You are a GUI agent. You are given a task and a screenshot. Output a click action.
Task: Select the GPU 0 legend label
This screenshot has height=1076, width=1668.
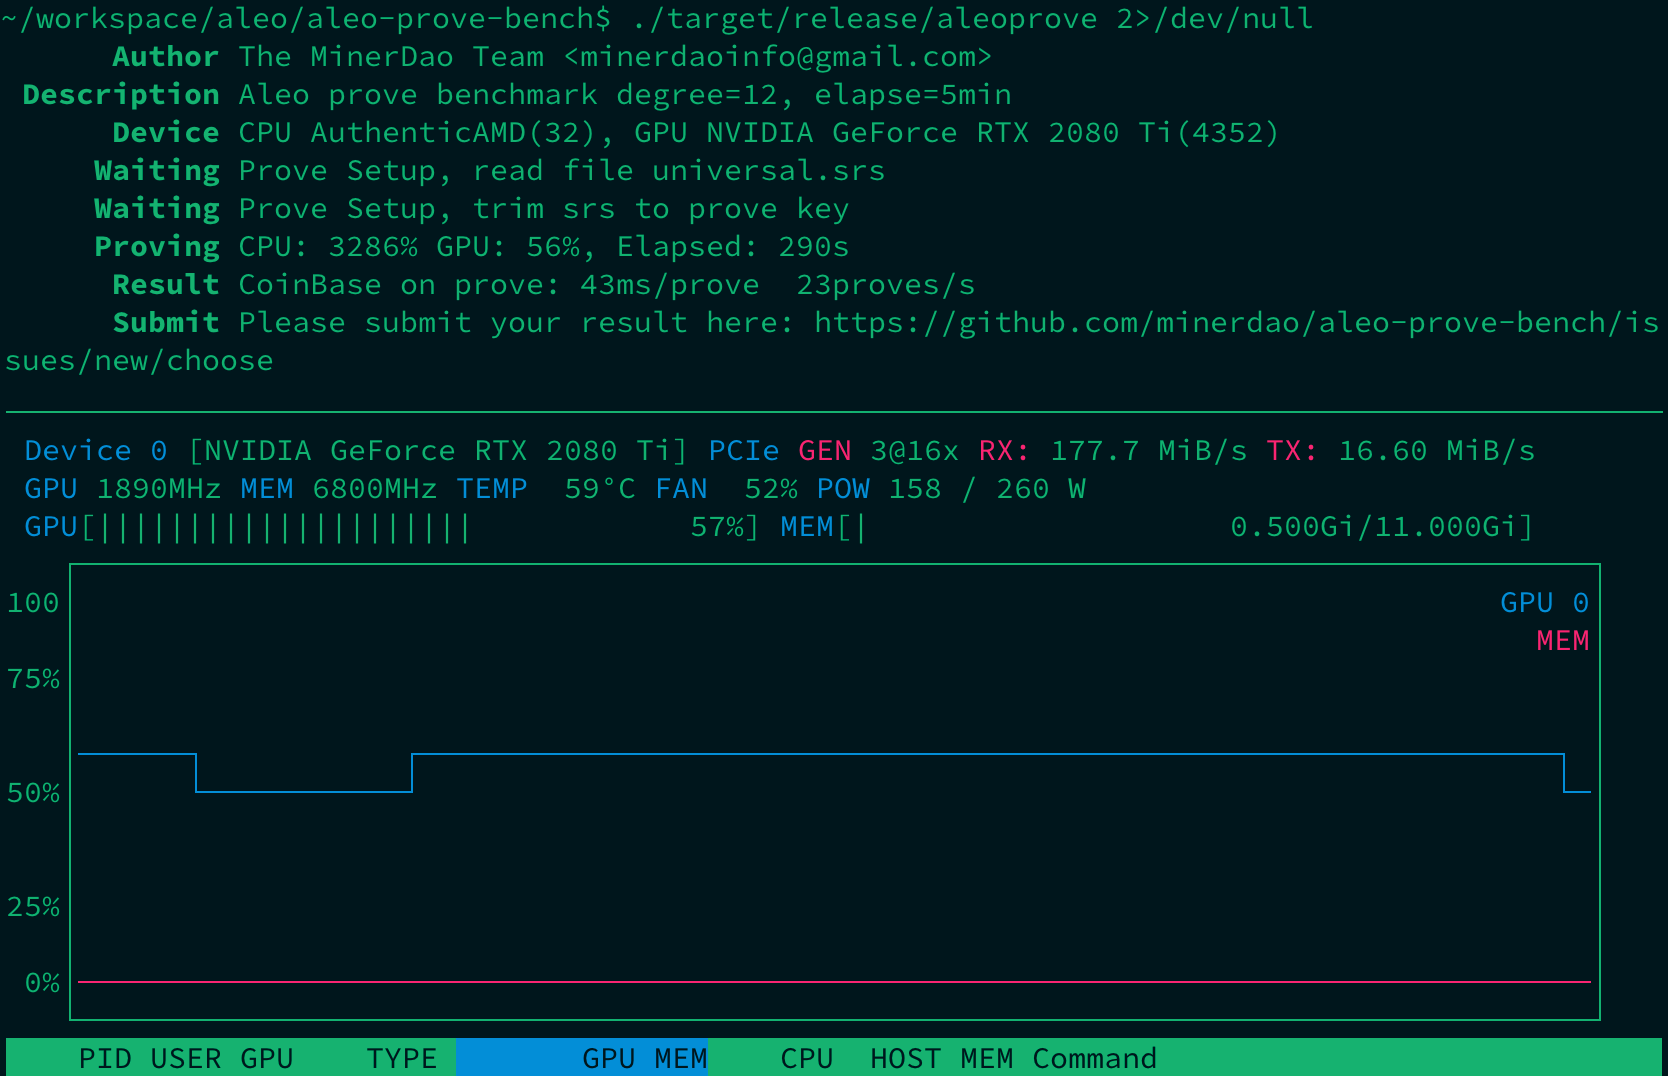click(1544, 602)
